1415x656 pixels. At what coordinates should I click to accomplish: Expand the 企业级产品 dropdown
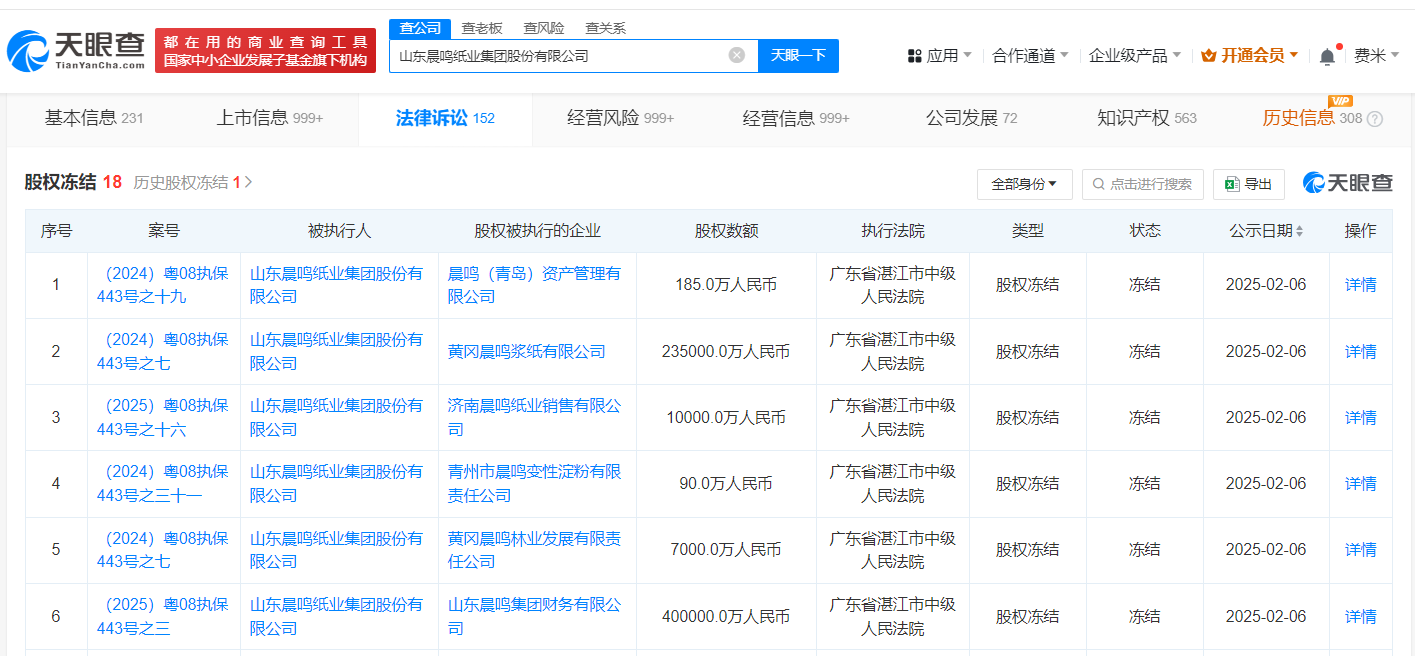(1134, 56)
